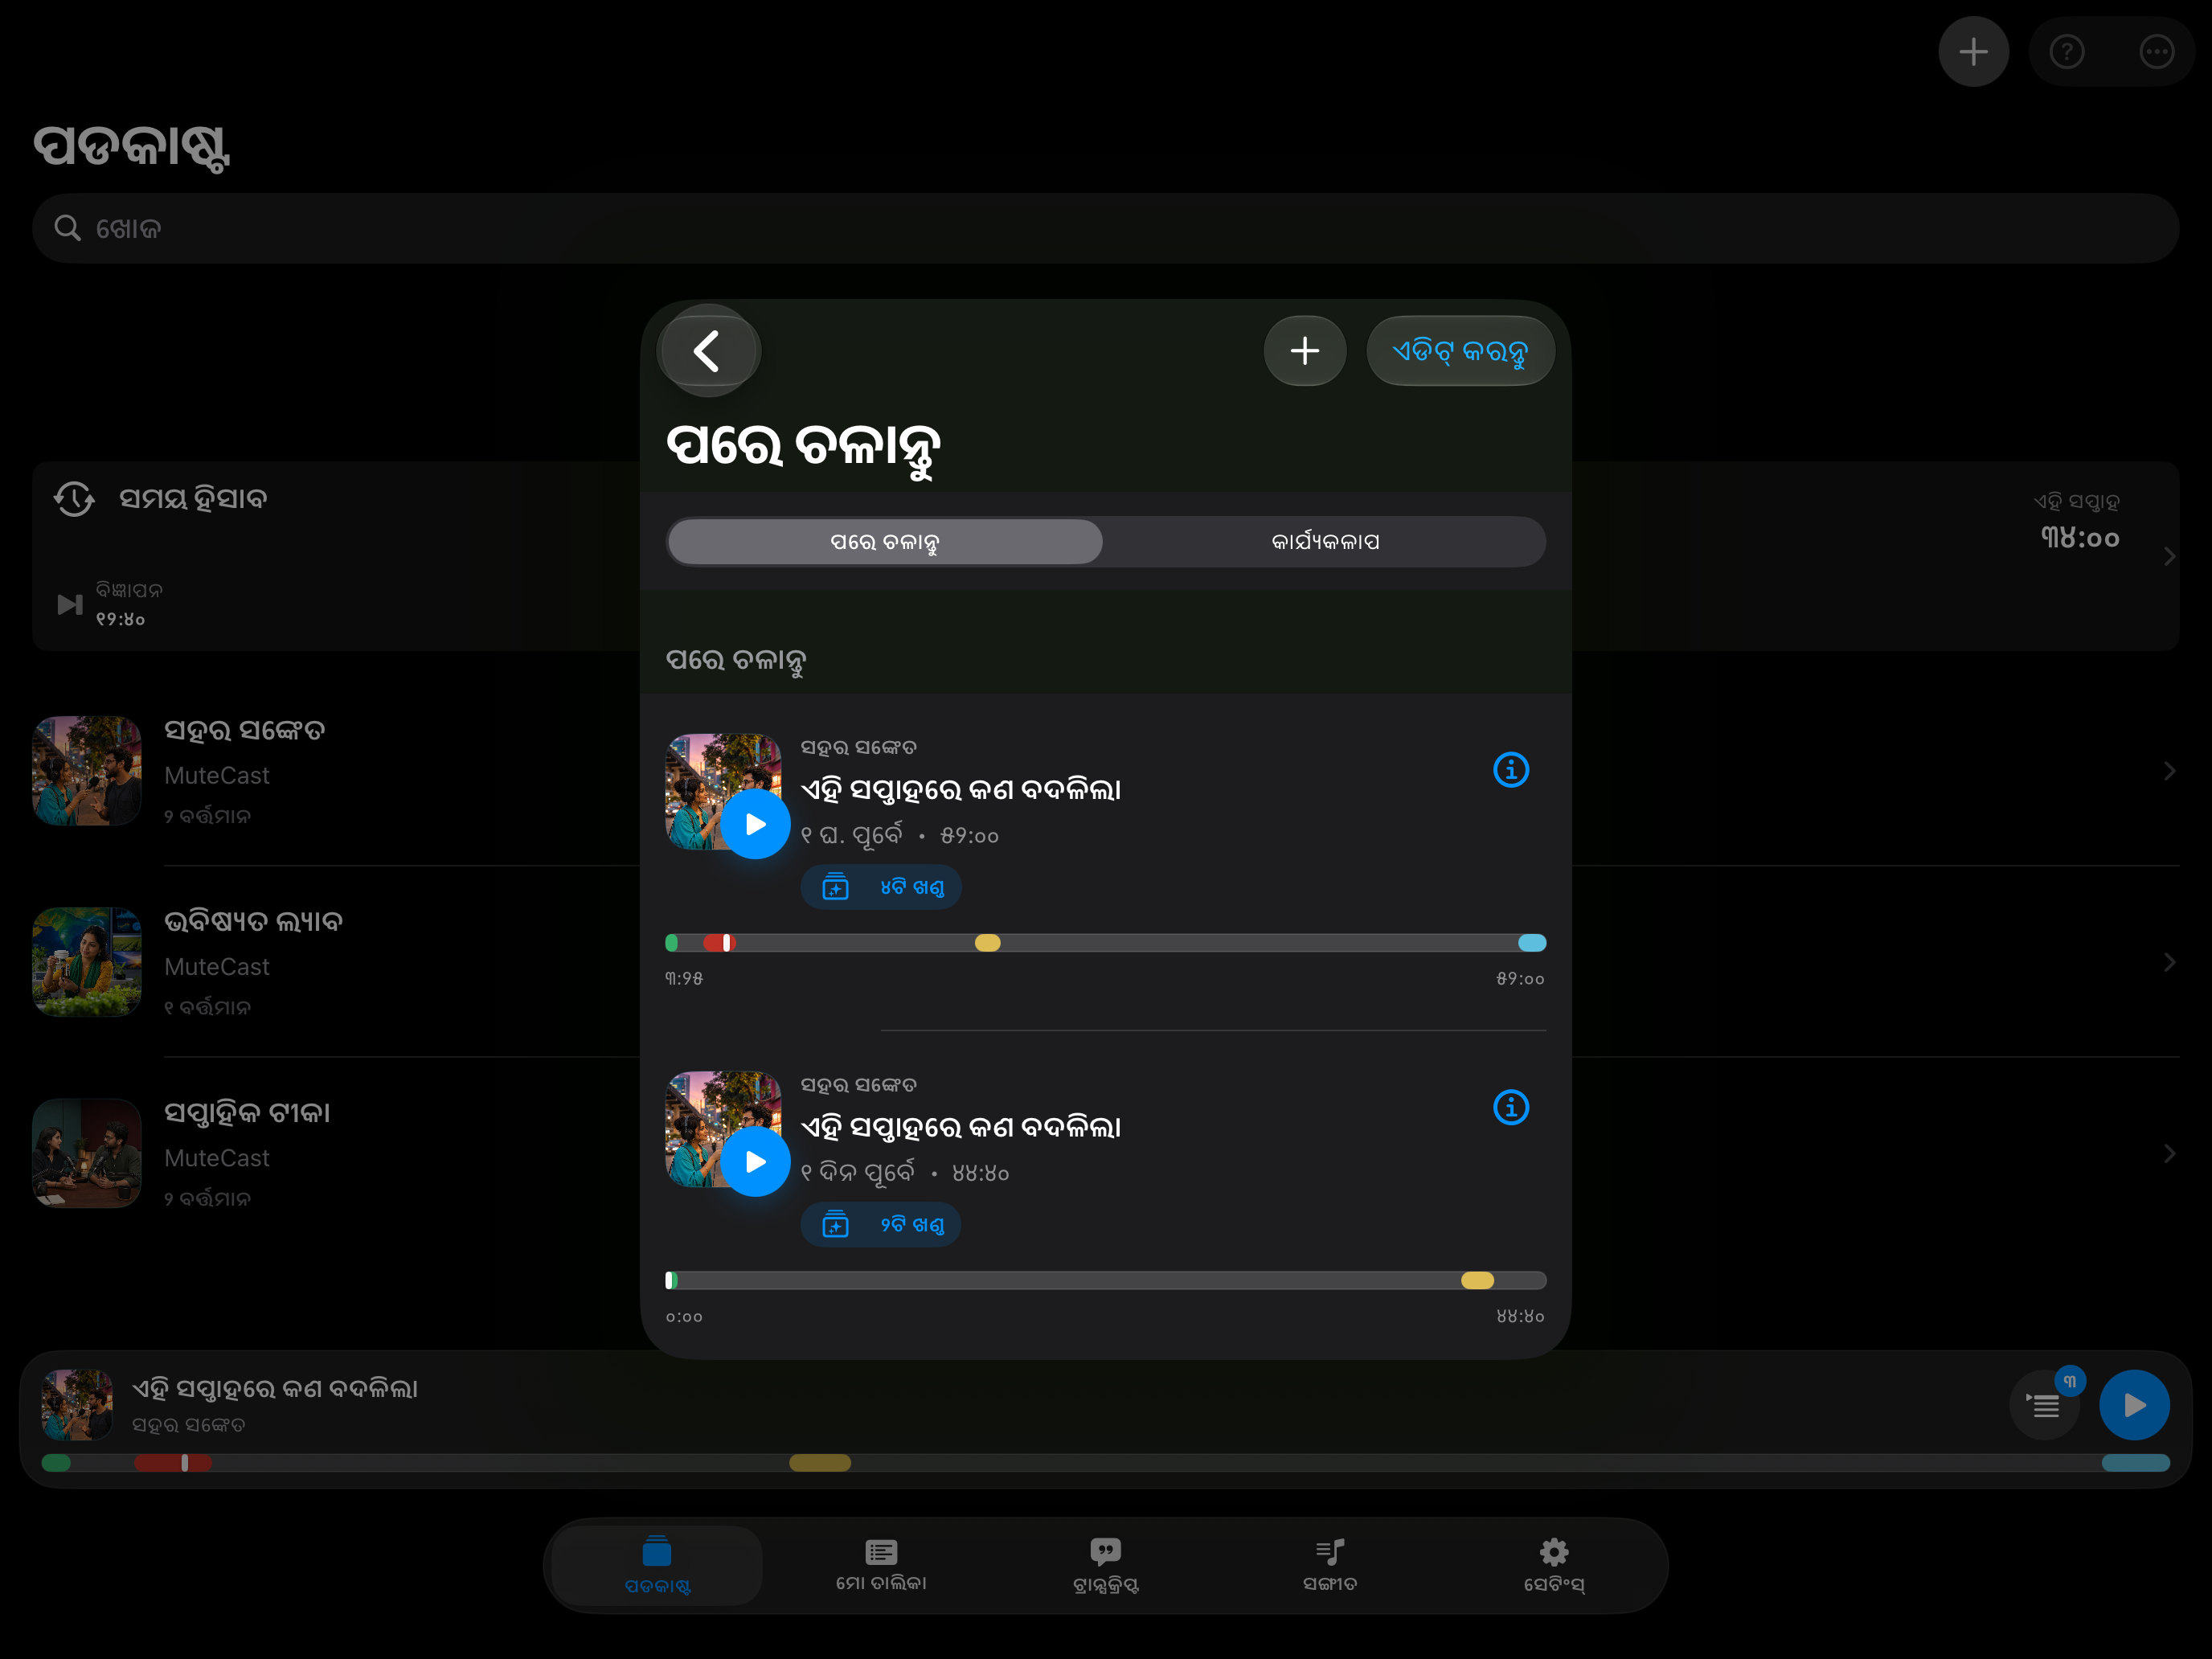The width and height of the screenshot is (2212, 1659).
Task: Tap the plus button beside ଏଡିଟ୍ କରନ୍ତୁ
Action: click(1305, 351)
